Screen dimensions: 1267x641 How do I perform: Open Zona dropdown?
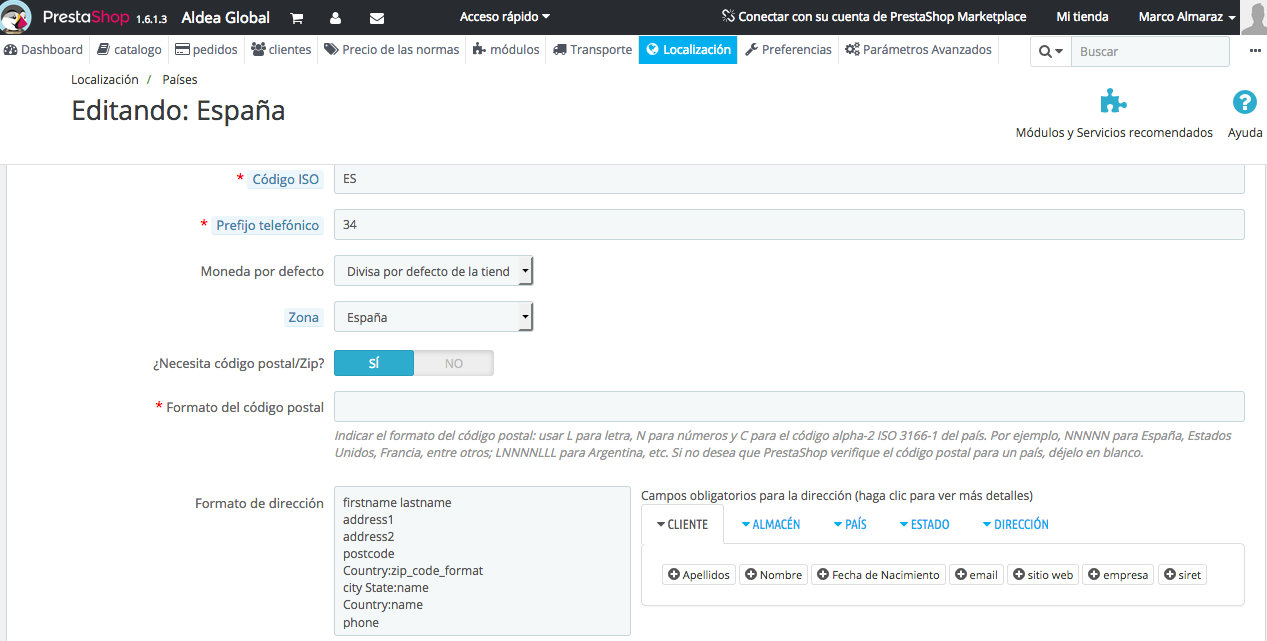pyautogui.click(x=433, y=317)
